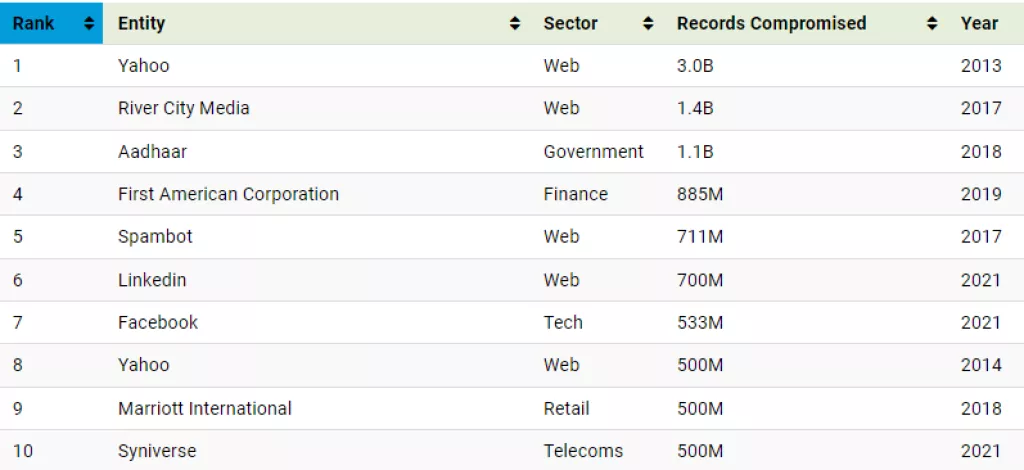Click the sort arrows in Rank header
The image size is (1024, 470).
pyautogui.click(x=89, y=23)
